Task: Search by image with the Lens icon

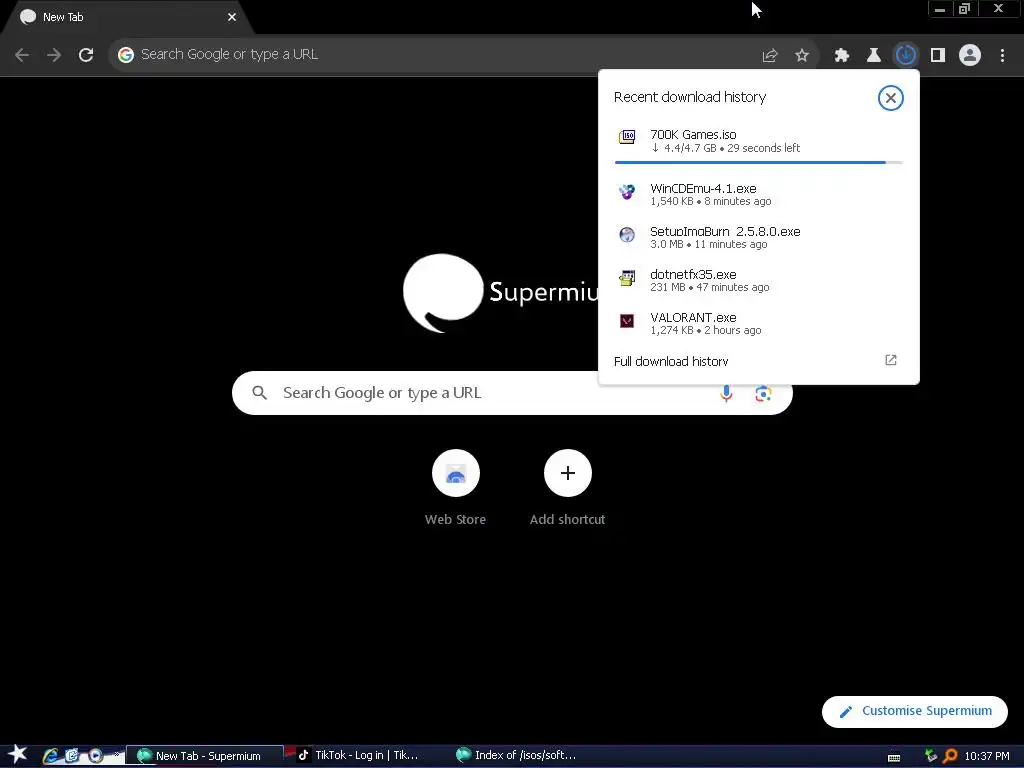Action: click(x=763, y=393)
